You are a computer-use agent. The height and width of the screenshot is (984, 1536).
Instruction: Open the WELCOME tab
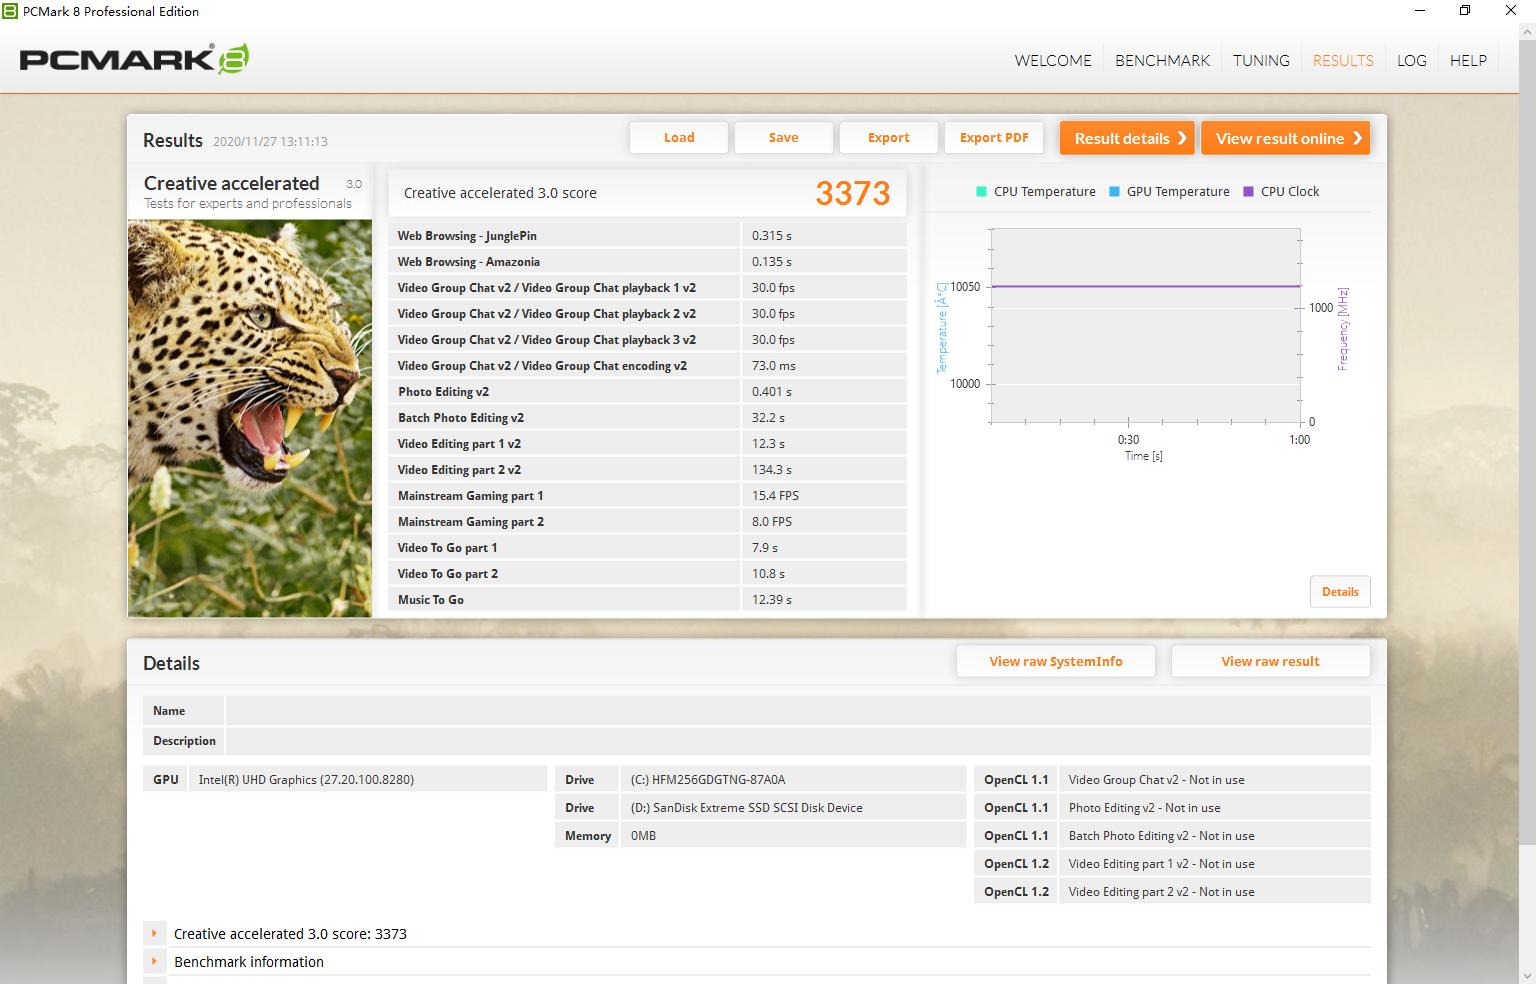[x=1053, y=60]
